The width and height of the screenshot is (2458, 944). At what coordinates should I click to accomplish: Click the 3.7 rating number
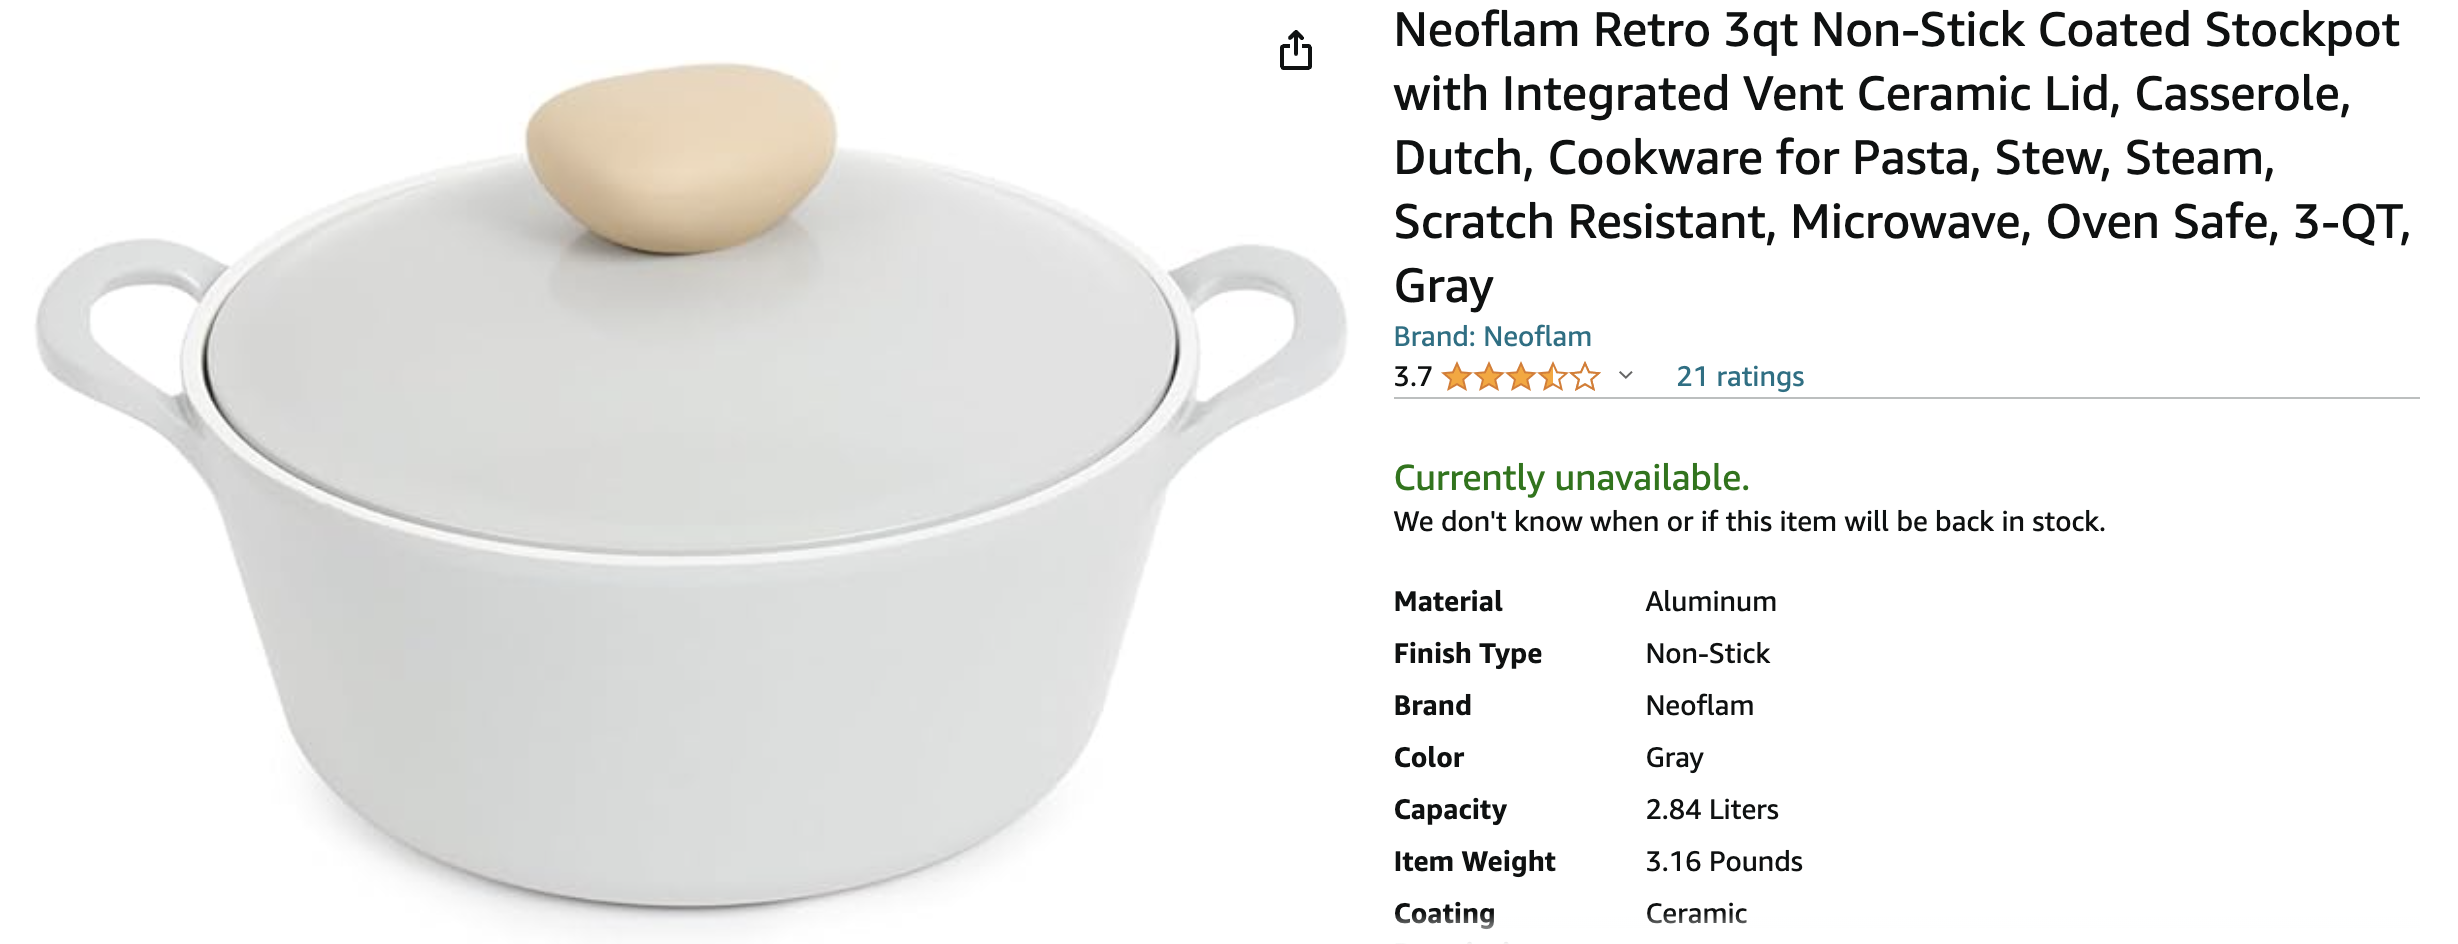(1412, 377)
